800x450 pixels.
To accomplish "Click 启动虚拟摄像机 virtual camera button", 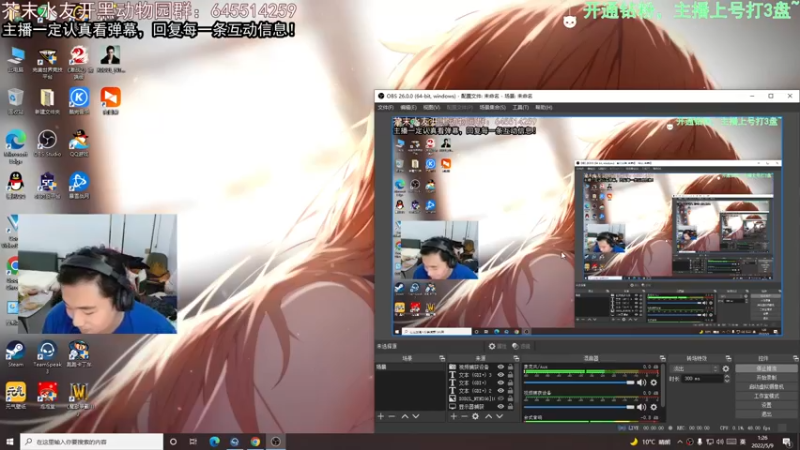I will pyautogui.click(x=766, y=387).
